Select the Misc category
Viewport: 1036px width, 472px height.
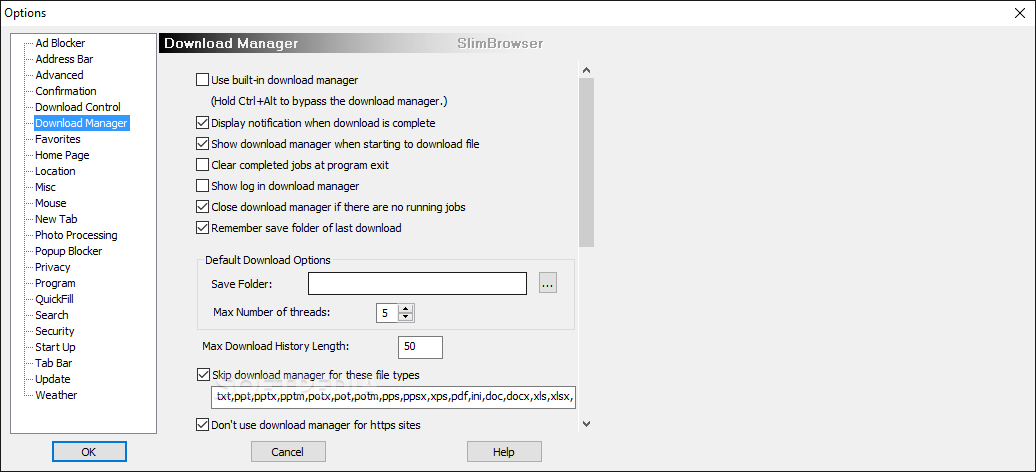(46, 187)
